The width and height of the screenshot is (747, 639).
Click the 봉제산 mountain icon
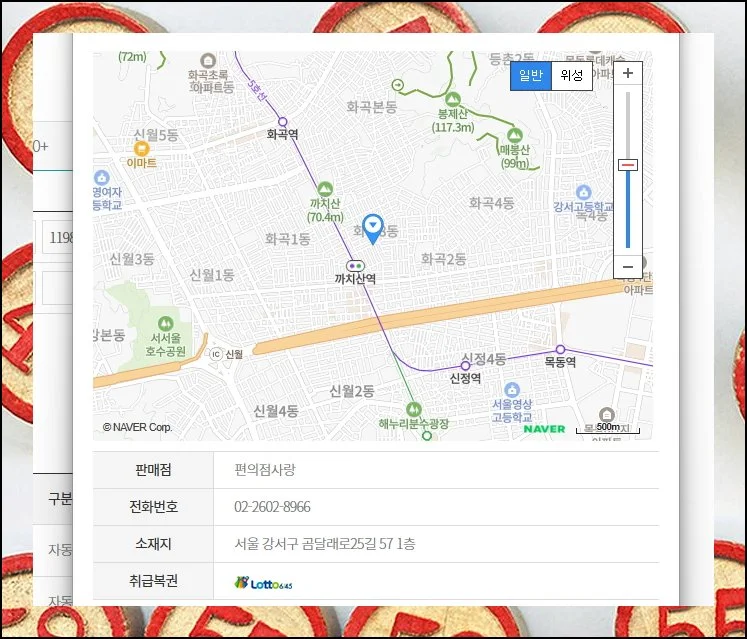click(x=452, y=100)
